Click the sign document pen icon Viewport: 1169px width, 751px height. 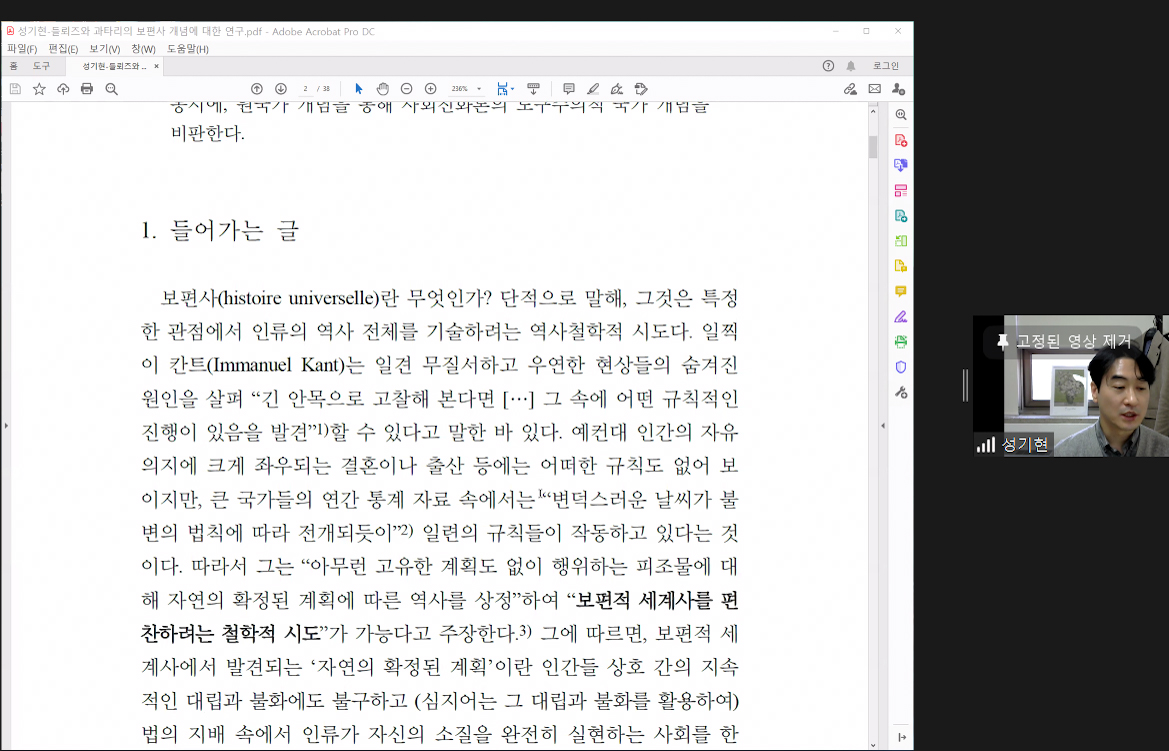(x=617, y=89)
